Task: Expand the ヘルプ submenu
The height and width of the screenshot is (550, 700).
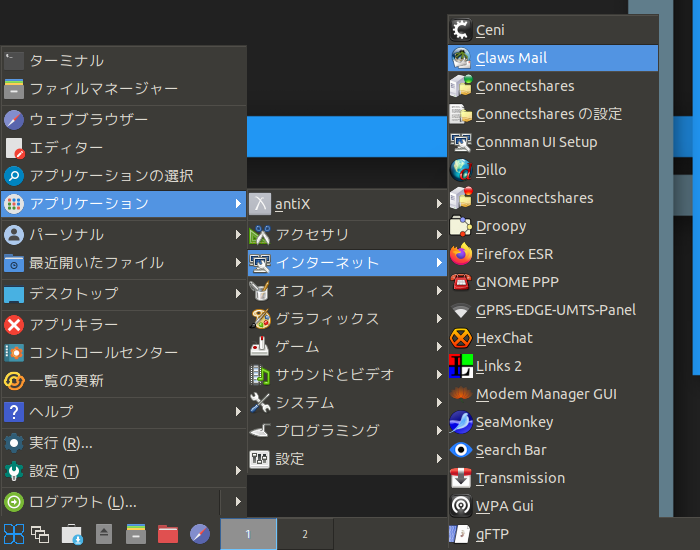Action: (x=124, y=412)
